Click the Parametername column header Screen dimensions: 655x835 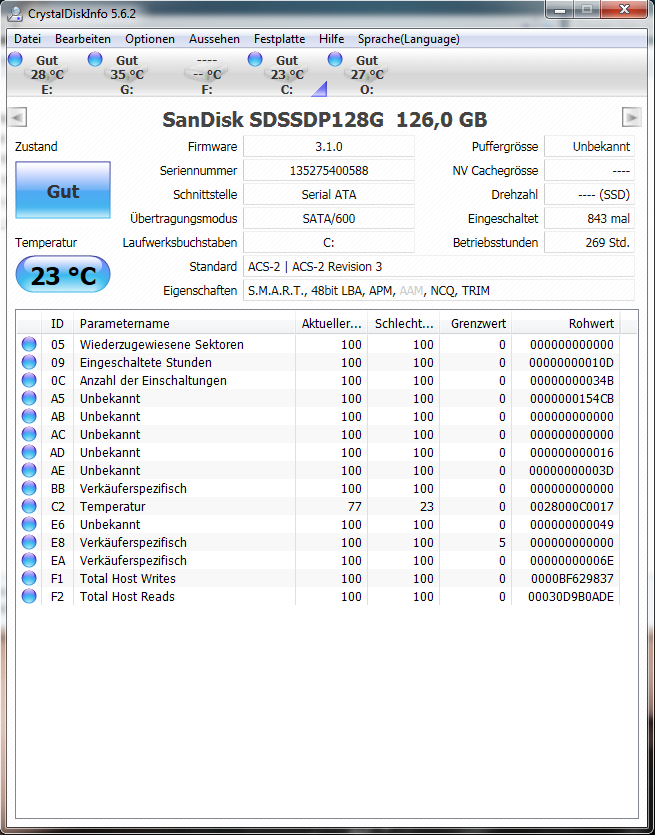pos(184,323)
